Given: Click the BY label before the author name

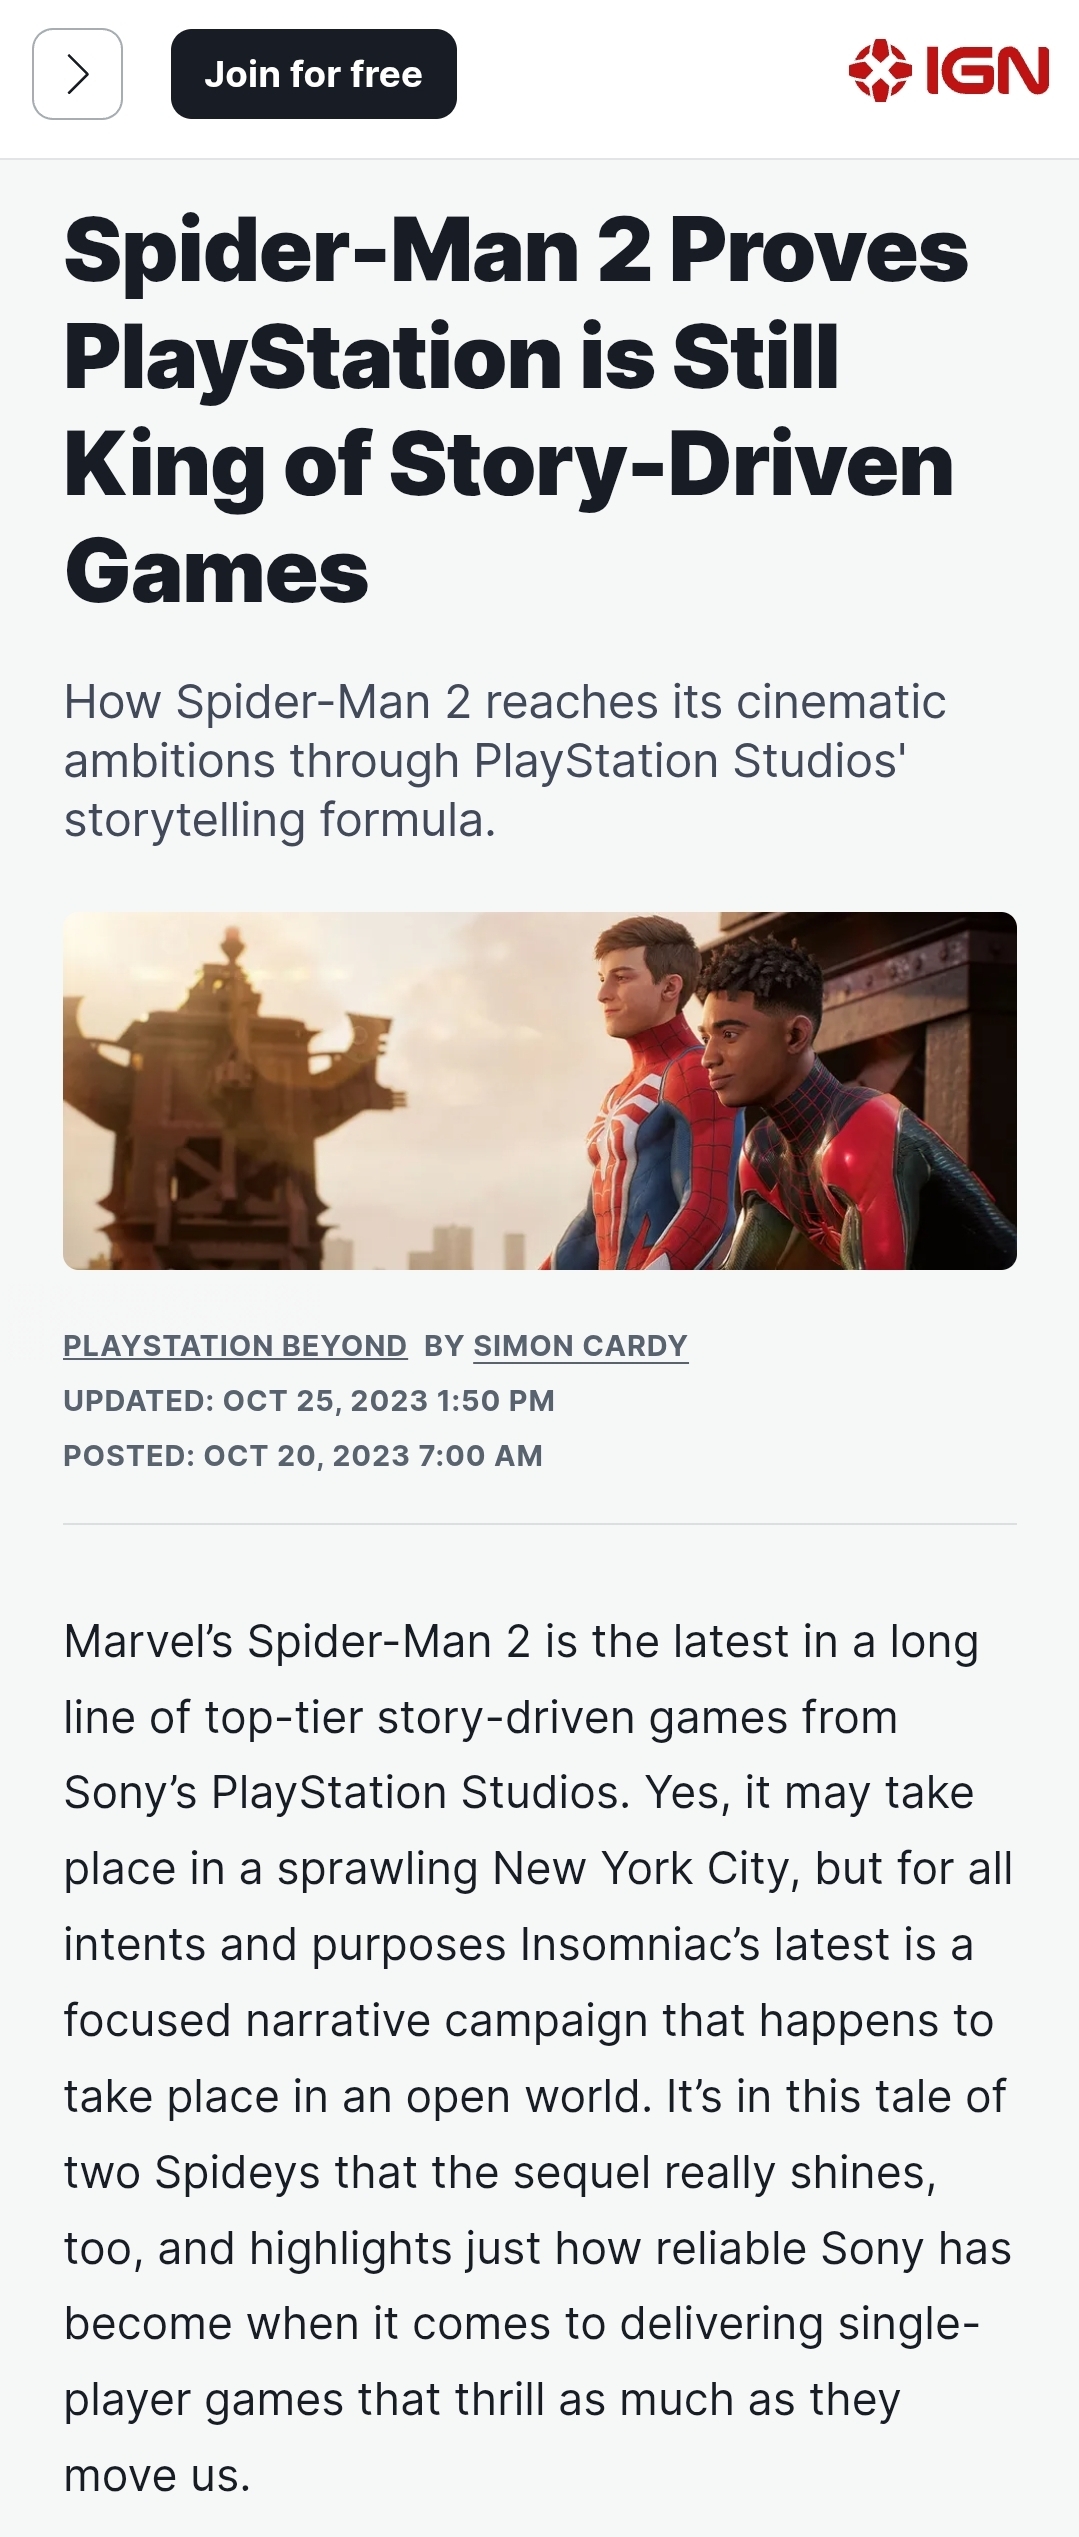Looking at the screenshot, I should click(443, 1346).
